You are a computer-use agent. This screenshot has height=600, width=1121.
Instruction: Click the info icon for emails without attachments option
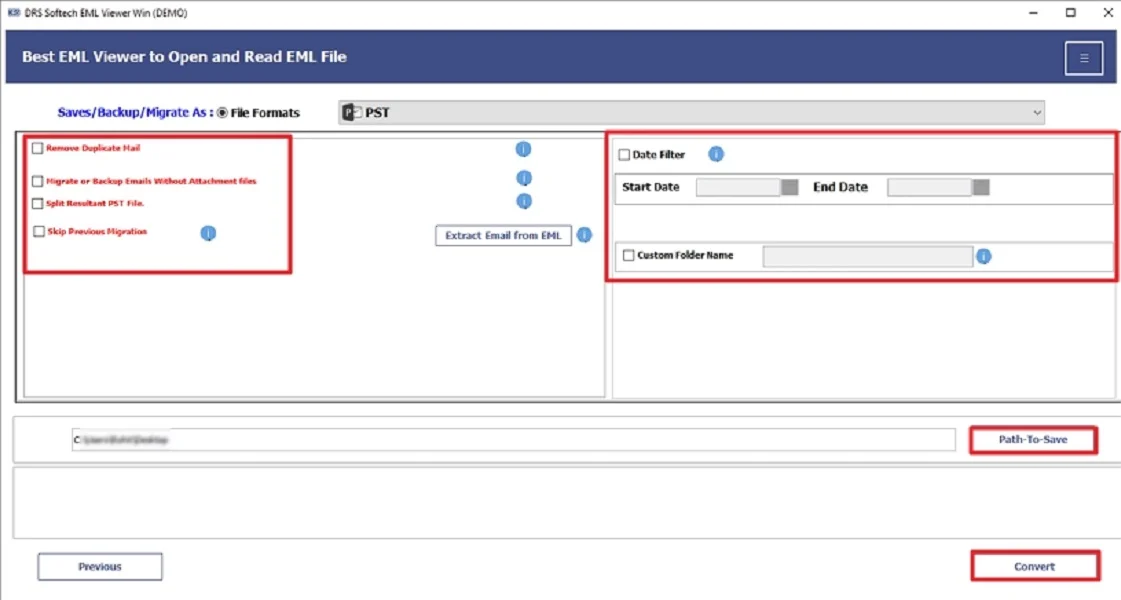coord(523,177)
